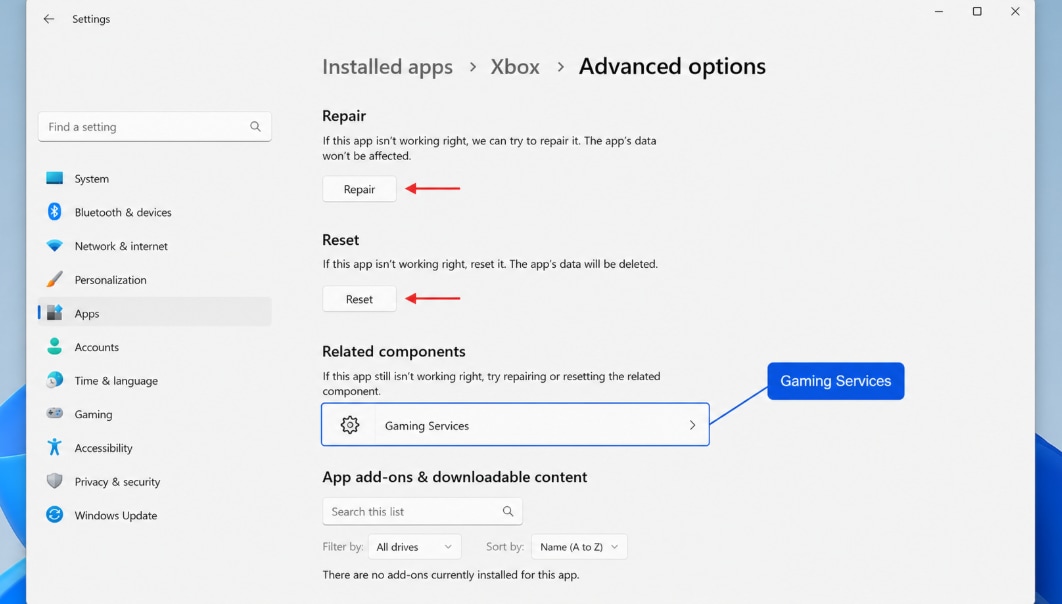Open the Sort by Name (A to Z) dropdown
Screen dimensions: 1062x604
tap(579, 546)
